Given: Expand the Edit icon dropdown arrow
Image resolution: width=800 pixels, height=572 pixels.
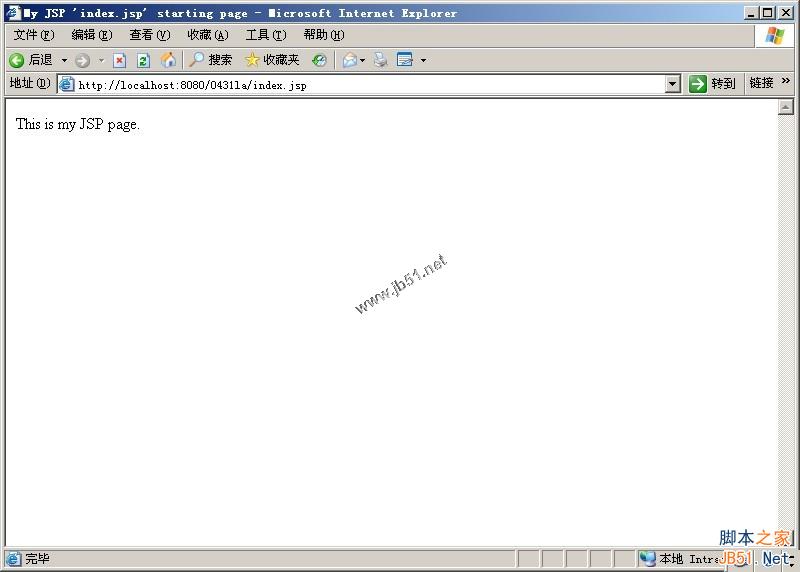Looking at the screenshot, I should coord(423,60).
